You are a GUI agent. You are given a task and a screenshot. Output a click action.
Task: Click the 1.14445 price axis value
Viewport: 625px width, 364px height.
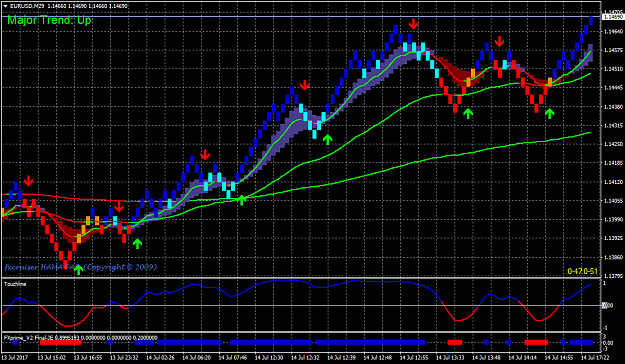614,88
